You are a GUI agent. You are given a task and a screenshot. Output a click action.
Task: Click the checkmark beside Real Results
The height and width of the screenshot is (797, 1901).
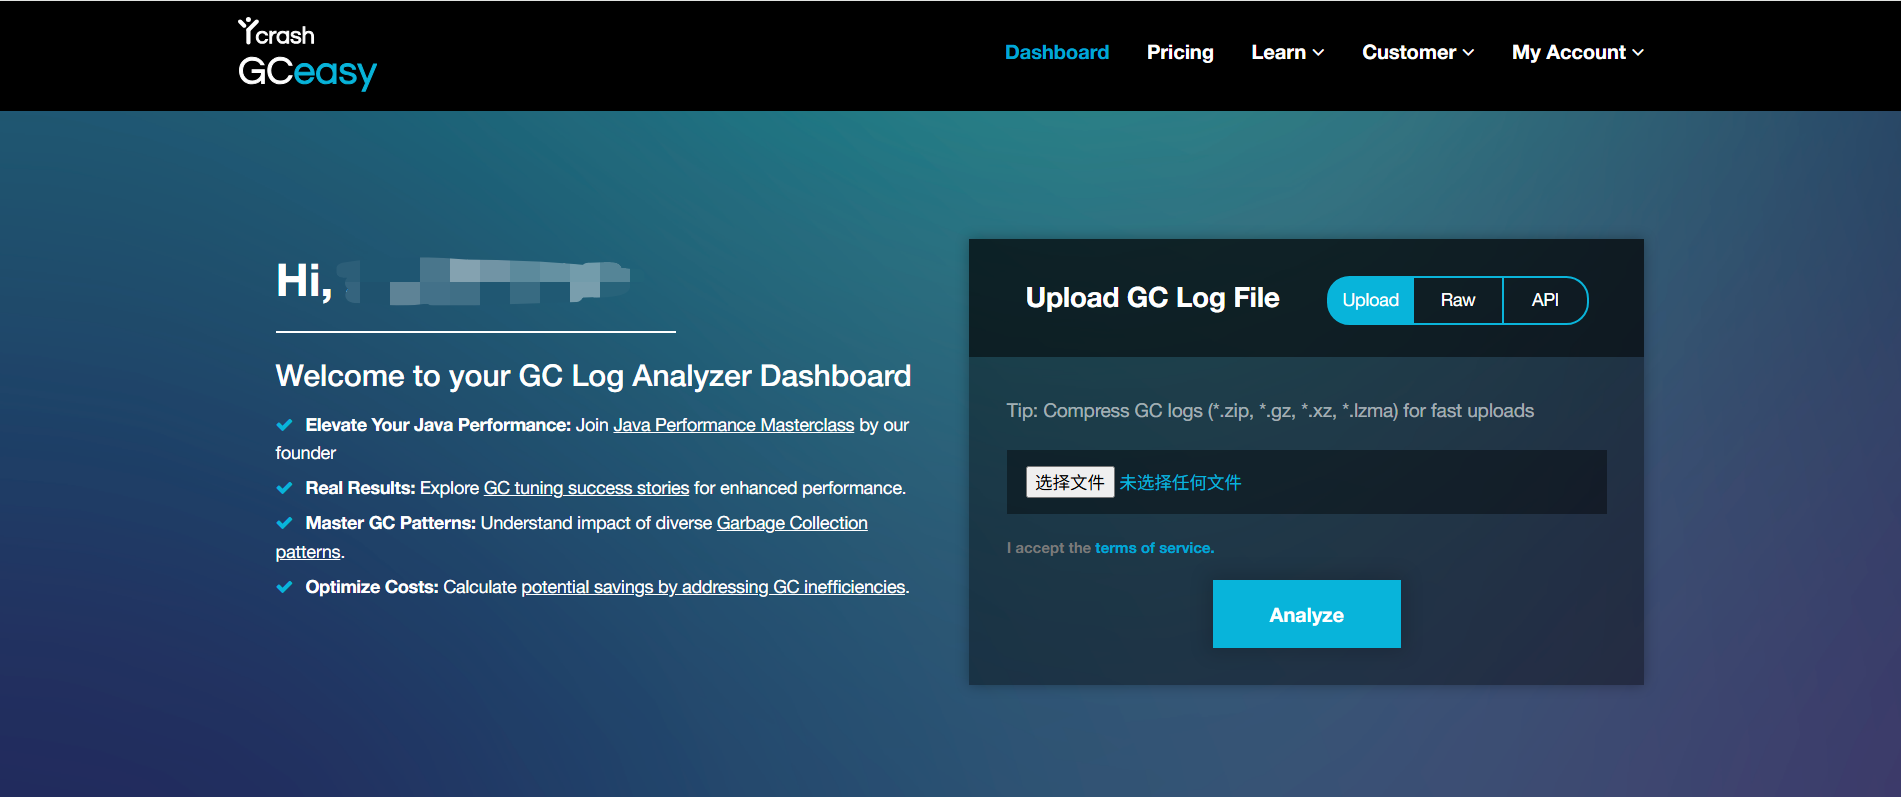(x=284, y=488)
